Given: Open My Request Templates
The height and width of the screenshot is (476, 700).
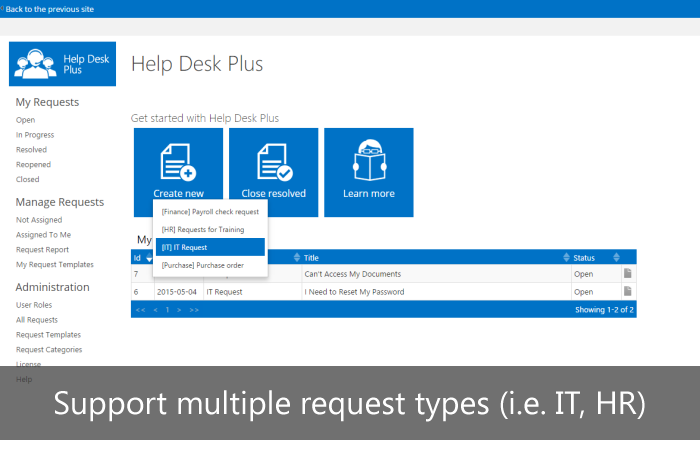Looking at the screenshot, I should 55,264.
